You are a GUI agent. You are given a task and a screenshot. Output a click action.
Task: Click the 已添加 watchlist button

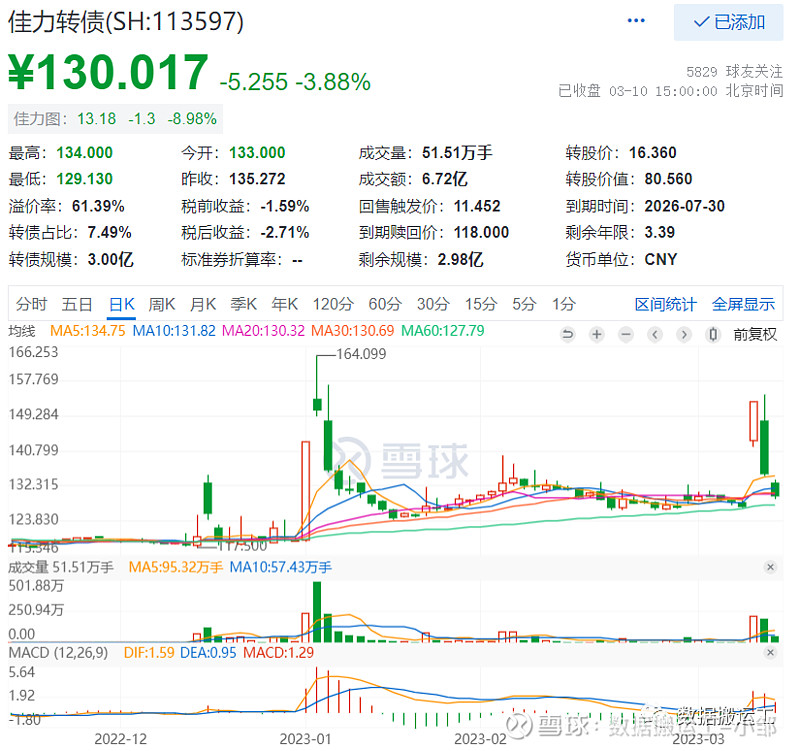point(728,22)
